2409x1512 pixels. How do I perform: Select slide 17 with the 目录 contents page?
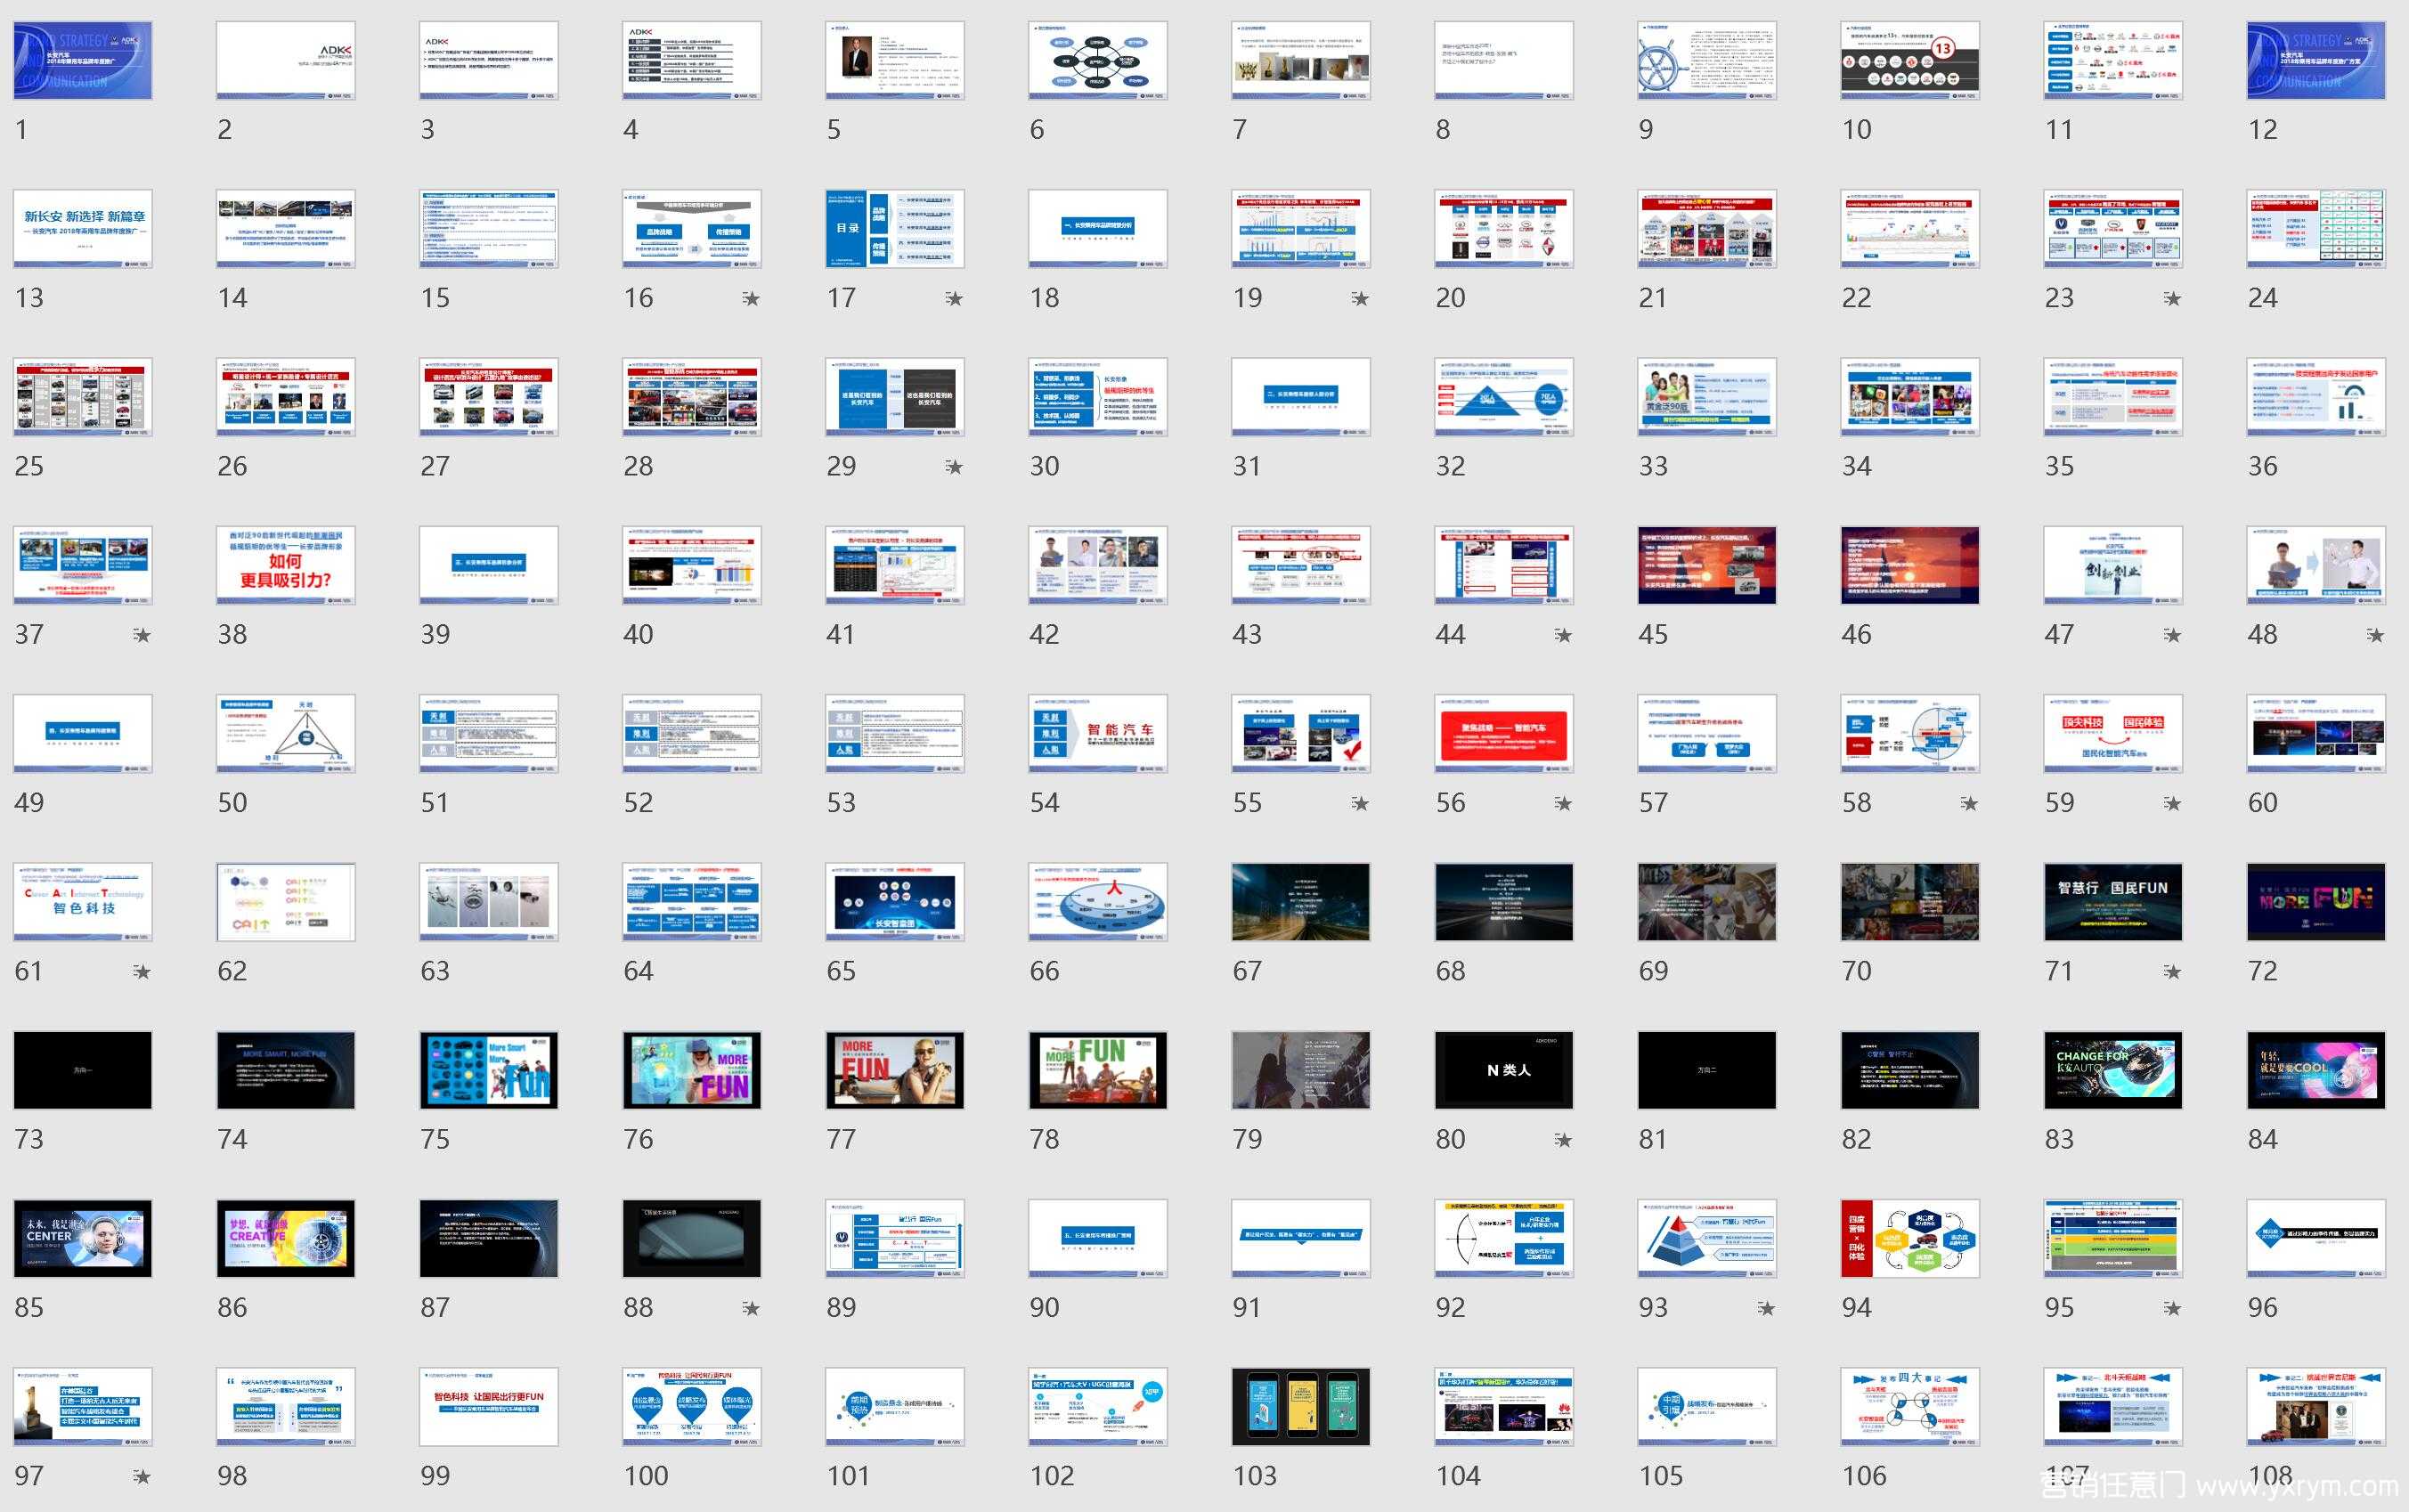pos(894,228)
